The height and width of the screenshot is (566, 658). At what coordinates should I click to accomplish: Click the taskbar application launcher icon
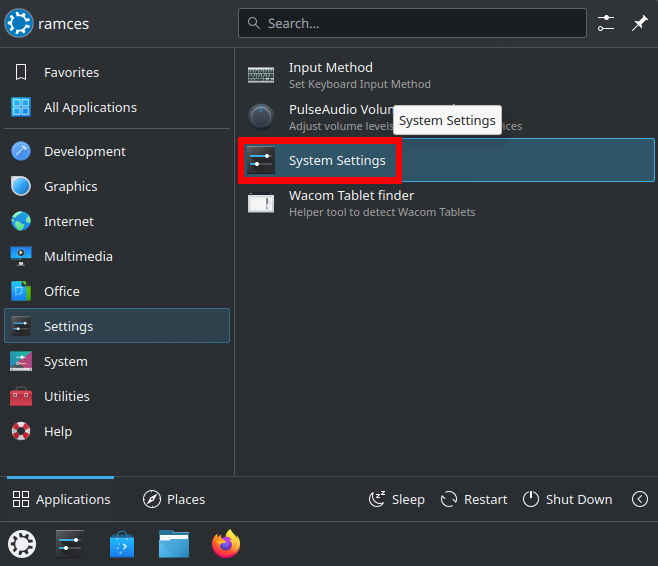(x=22, y=544)
